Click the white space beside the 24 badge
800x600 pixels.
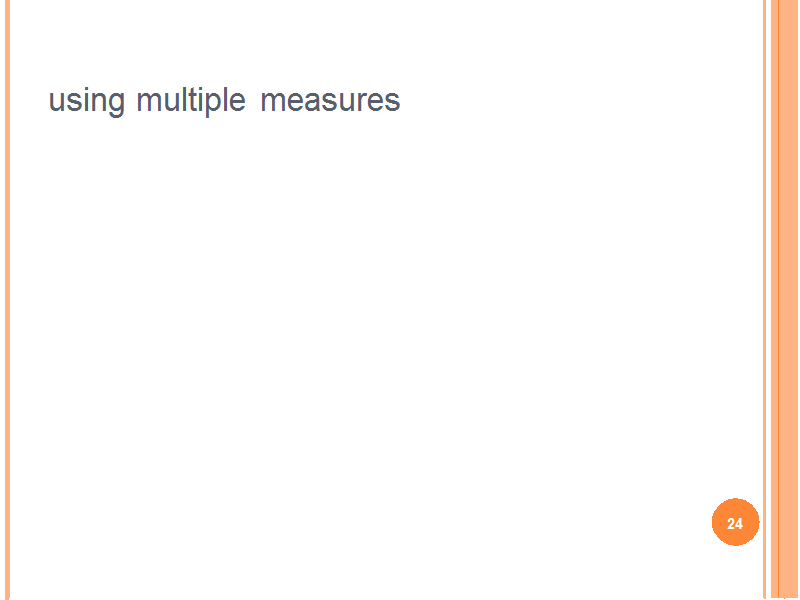663,522
